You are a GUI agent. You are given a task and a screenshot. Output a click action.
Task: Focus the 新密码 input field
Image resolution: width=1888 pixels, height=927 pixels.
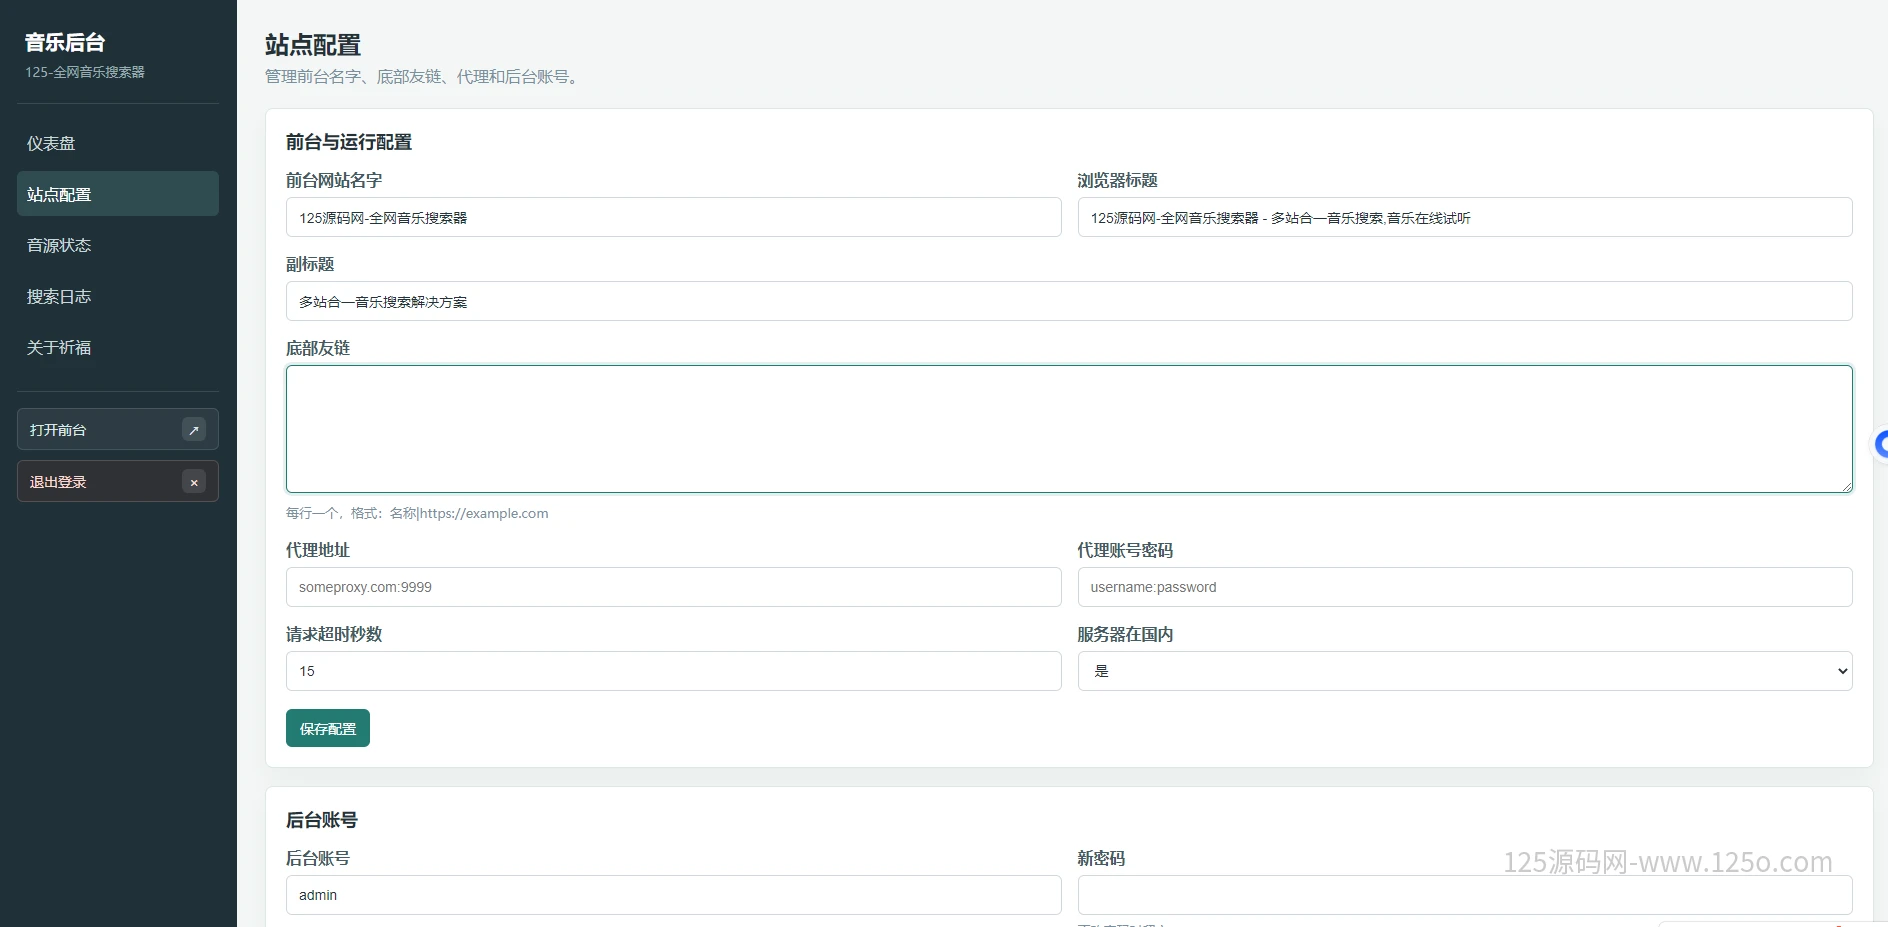[x=1465, y=895]
